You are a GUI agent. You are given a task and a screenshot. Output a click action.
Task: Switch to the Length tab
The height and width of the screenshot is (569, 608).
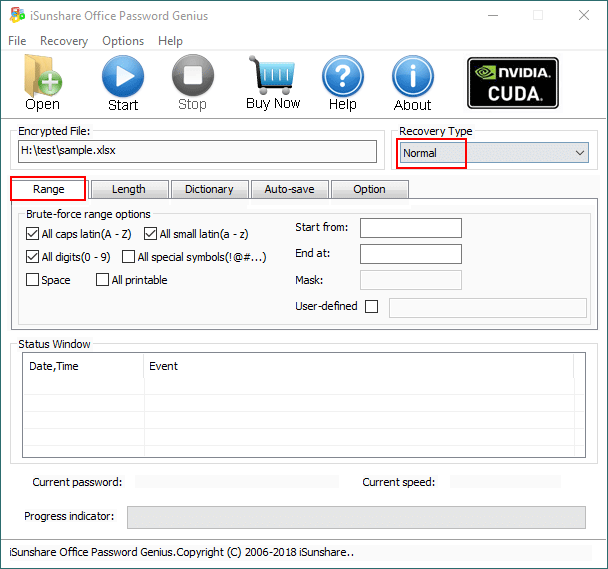pyautogui.click(x=129, y=189)
